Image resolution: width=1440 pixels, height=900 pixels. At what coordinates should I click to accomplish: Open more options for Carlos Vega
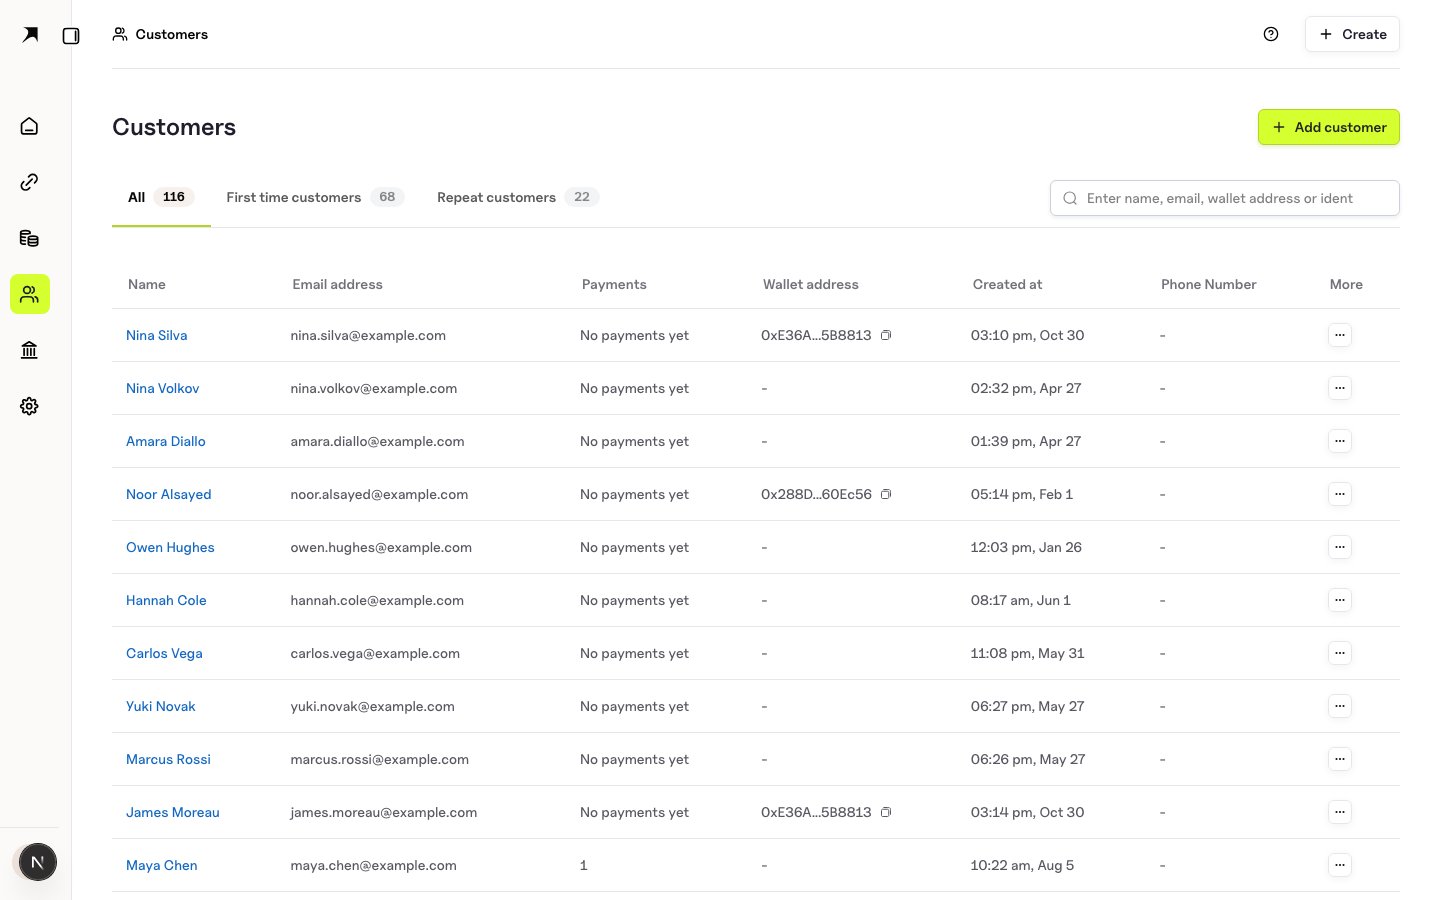coord(1340,653)
